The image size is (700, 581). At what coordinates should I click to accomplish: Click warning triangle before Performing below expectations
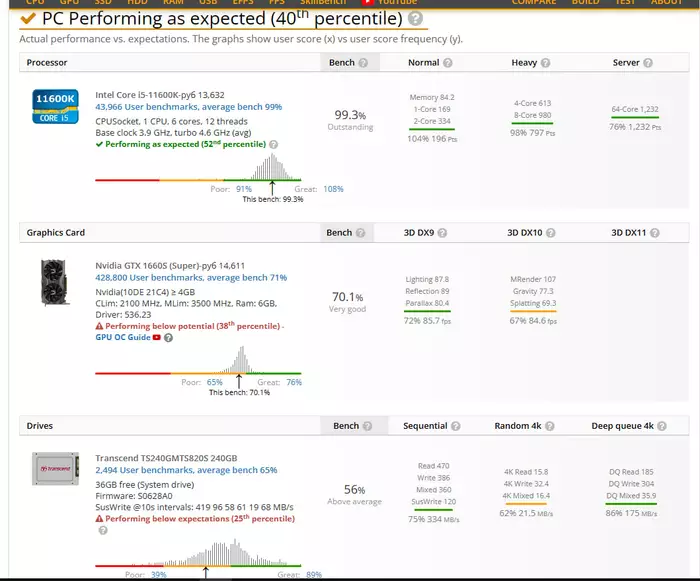[x=99, y=518]
